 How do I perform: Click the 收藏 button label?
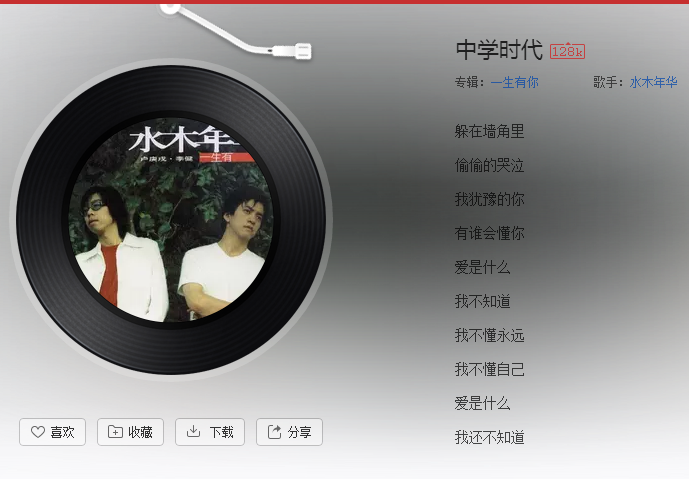140,432
